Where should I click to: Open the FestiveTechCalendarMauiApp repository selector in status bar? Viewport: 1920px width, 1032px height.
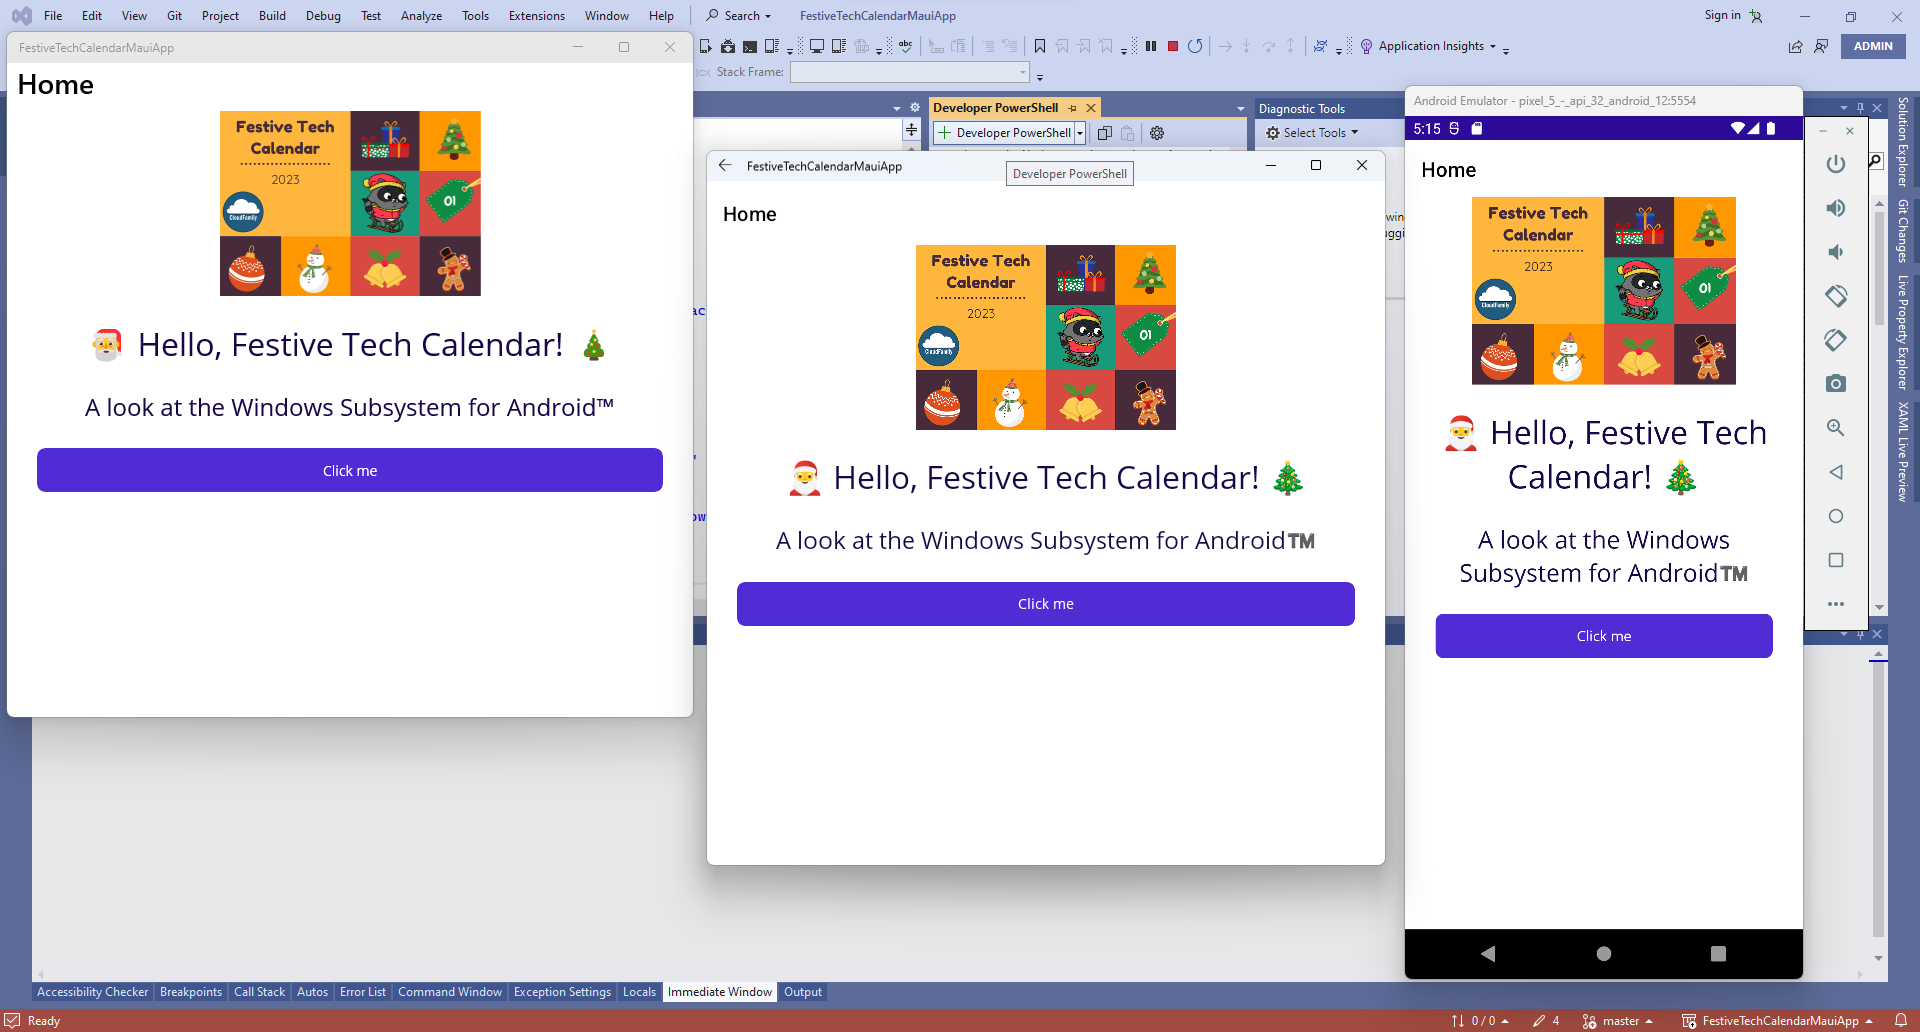click(1778, 1021)
